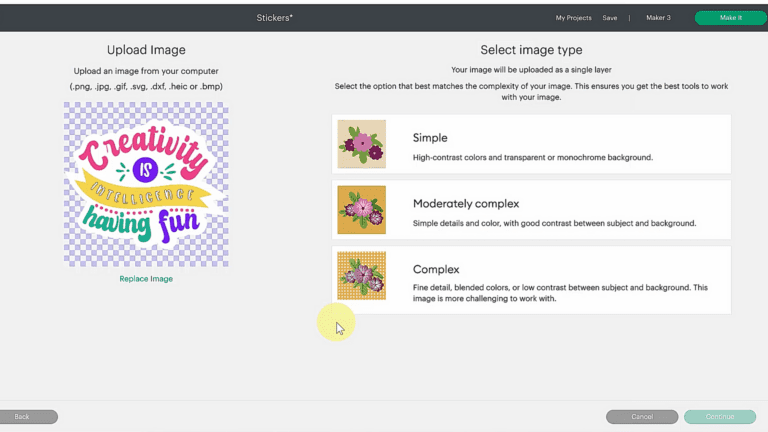Cancel the image upload
The width and height of the screenshot is (768, 432).
point(642,417)
